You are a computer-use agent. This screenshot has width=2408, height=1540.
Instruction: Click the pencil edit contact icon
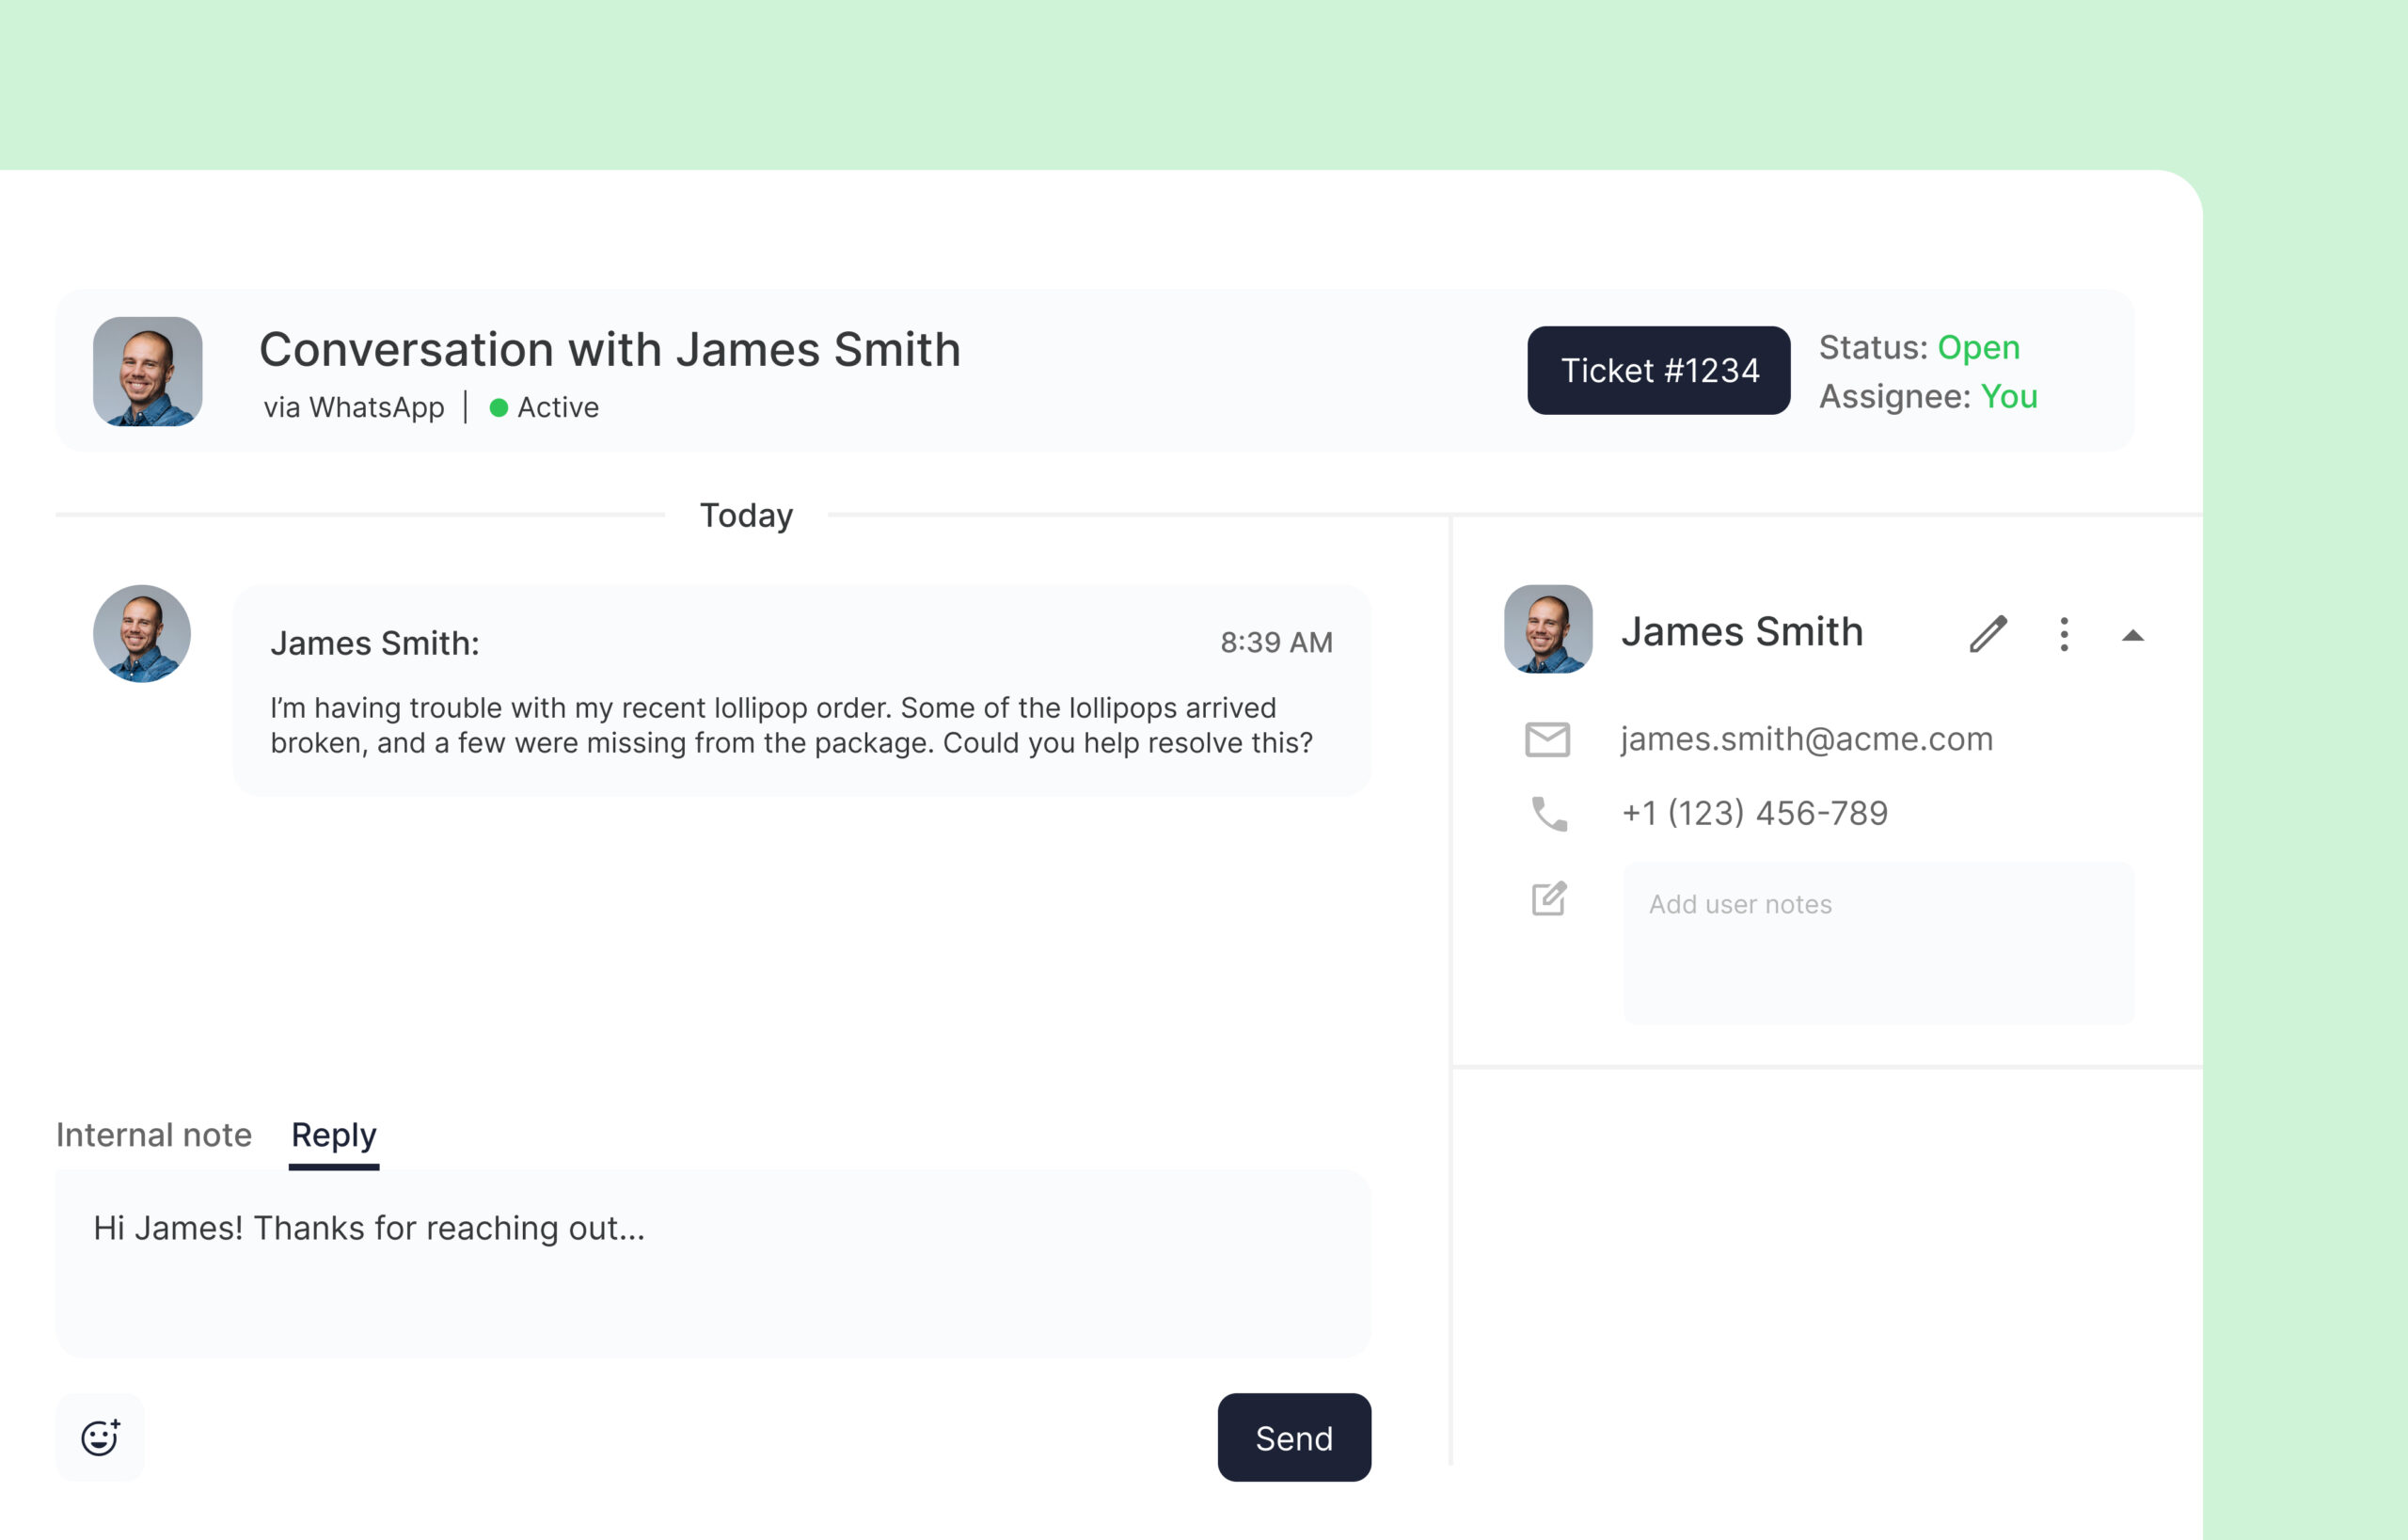tap(1988, 634)
